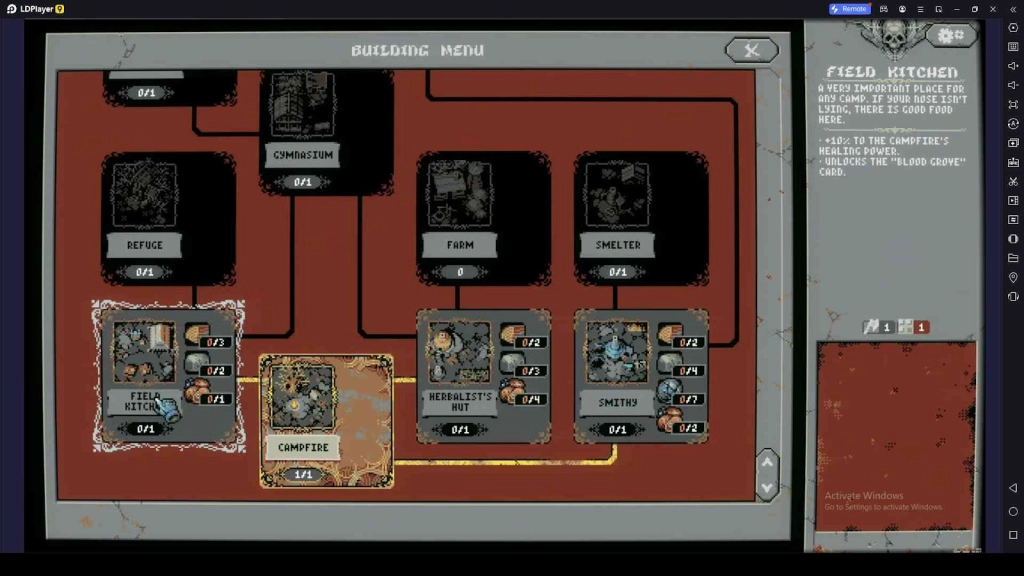The height and width of the screenshot is (576, 1024).
Task: Take screenshot with scissors icon
Action: click(1013, 182)
